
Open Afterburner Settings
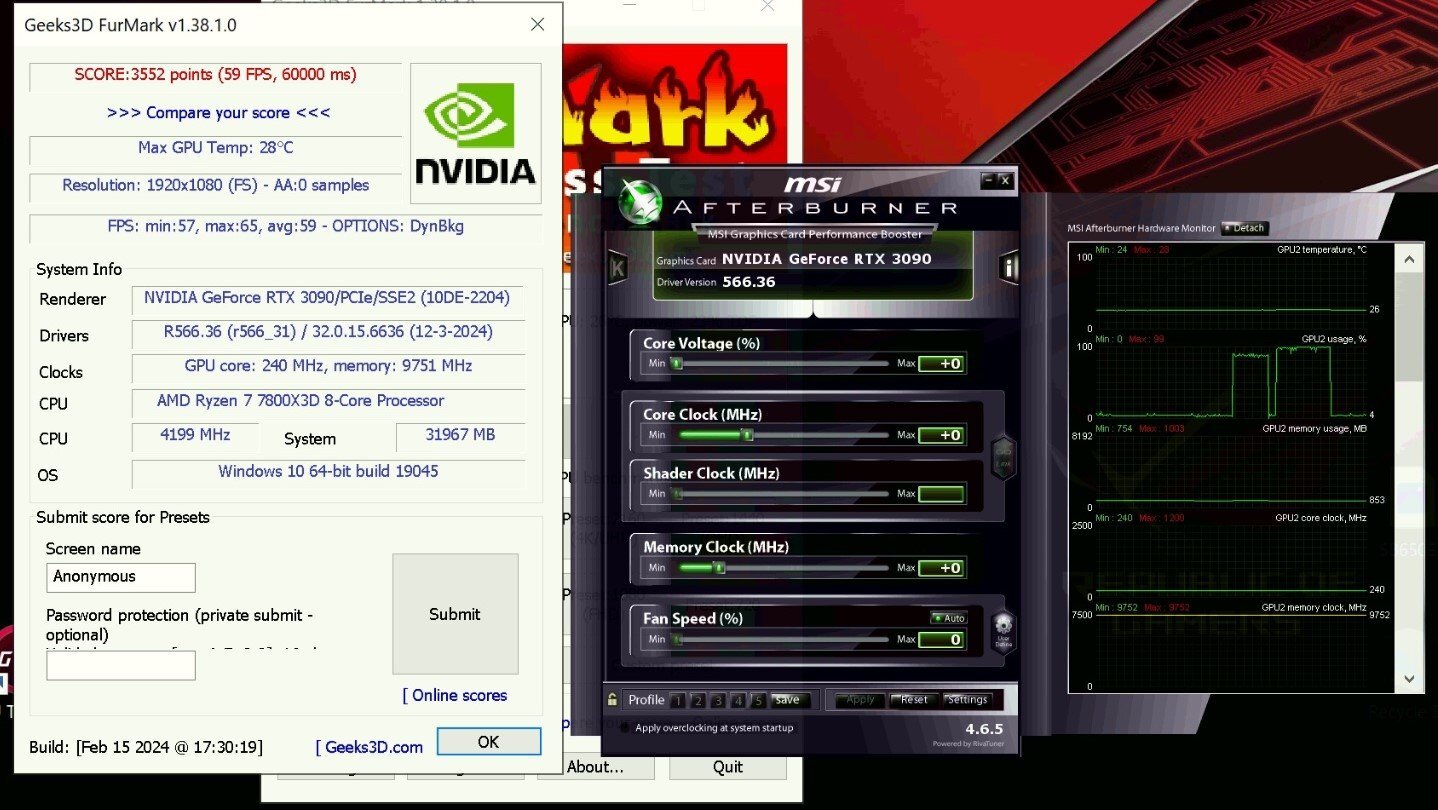coord(967,700)
